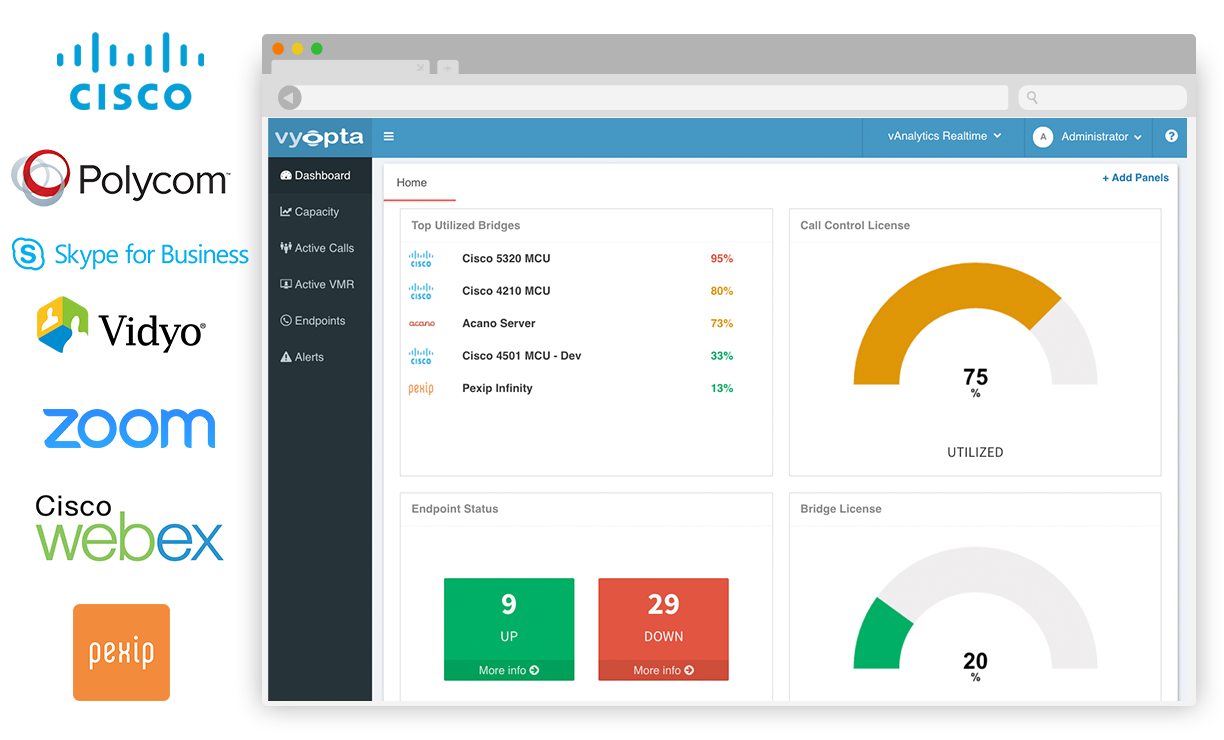
Task: Select Cisco 4501 MCU - Dev bridge name
Action: (x=522, y=356)
